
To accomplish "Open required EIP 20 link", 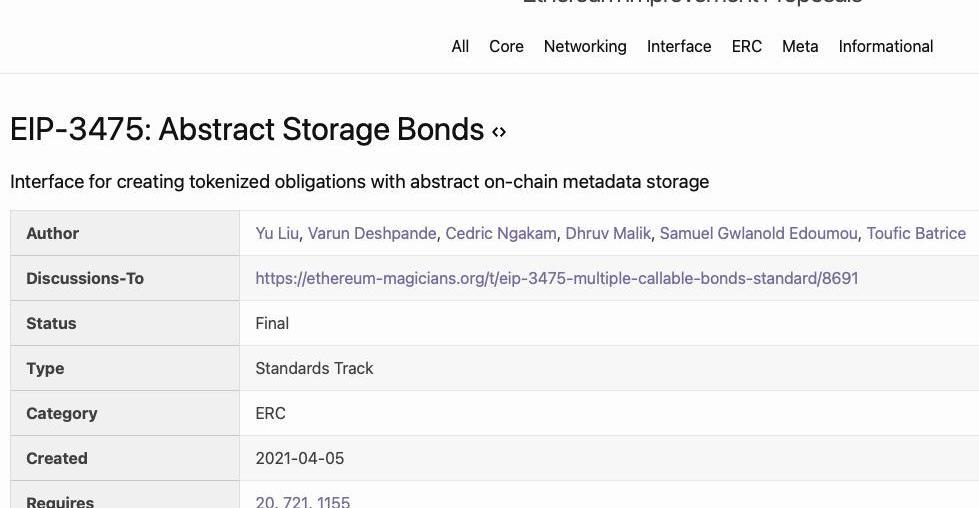I will [x=265, y=502].
